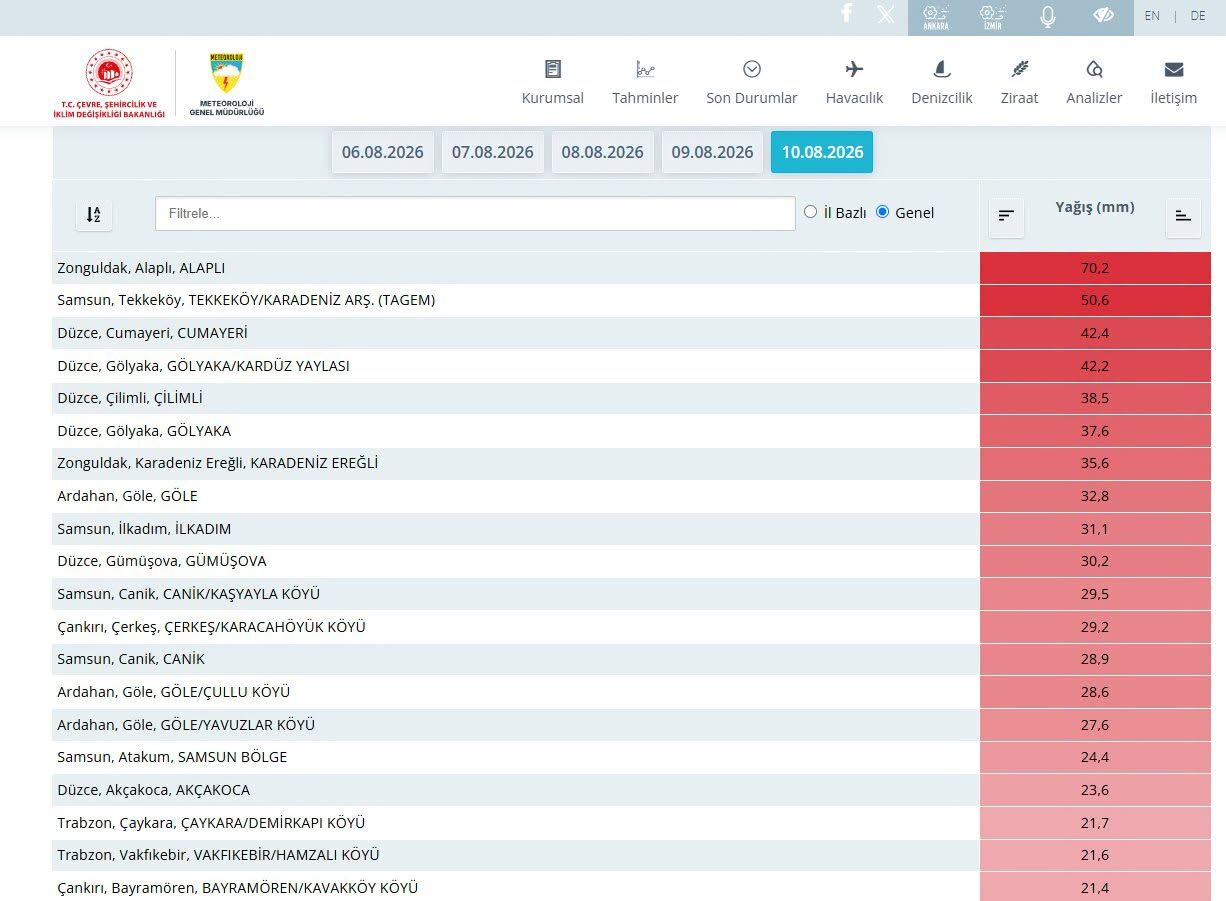1226x901 pixels.
Task: Click the microphone voice forecast icon
Action: pos(1048,16)
